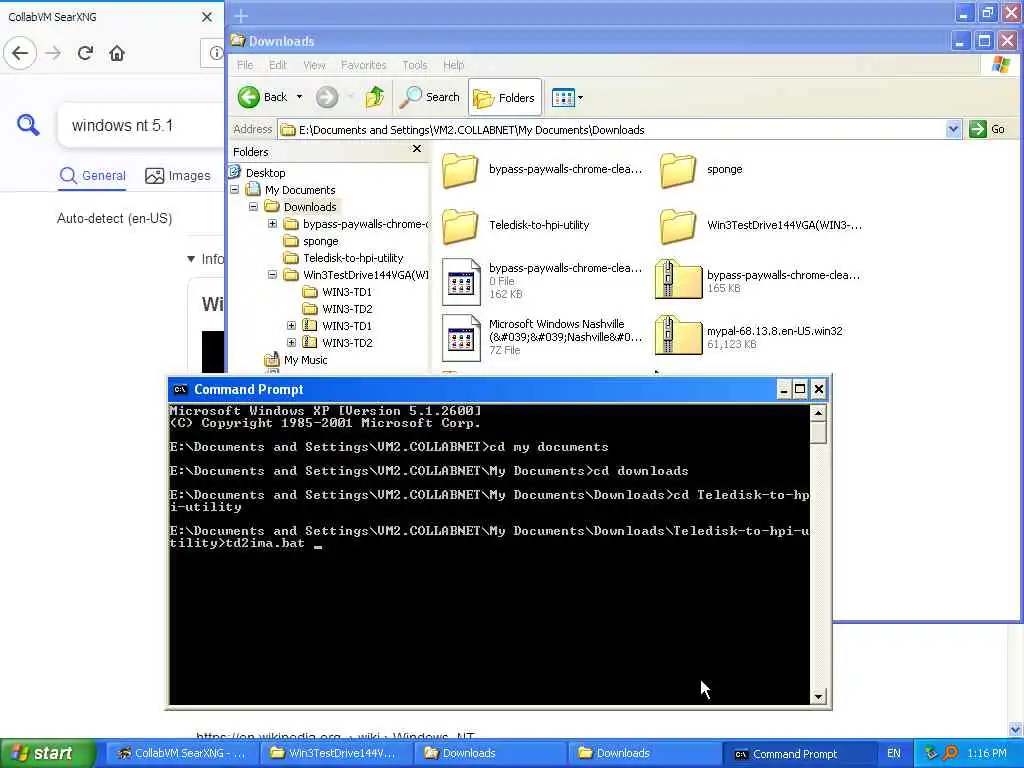Go to the browser home page
The width and height of the screenshot is (1024, 768).
(117, 53)
